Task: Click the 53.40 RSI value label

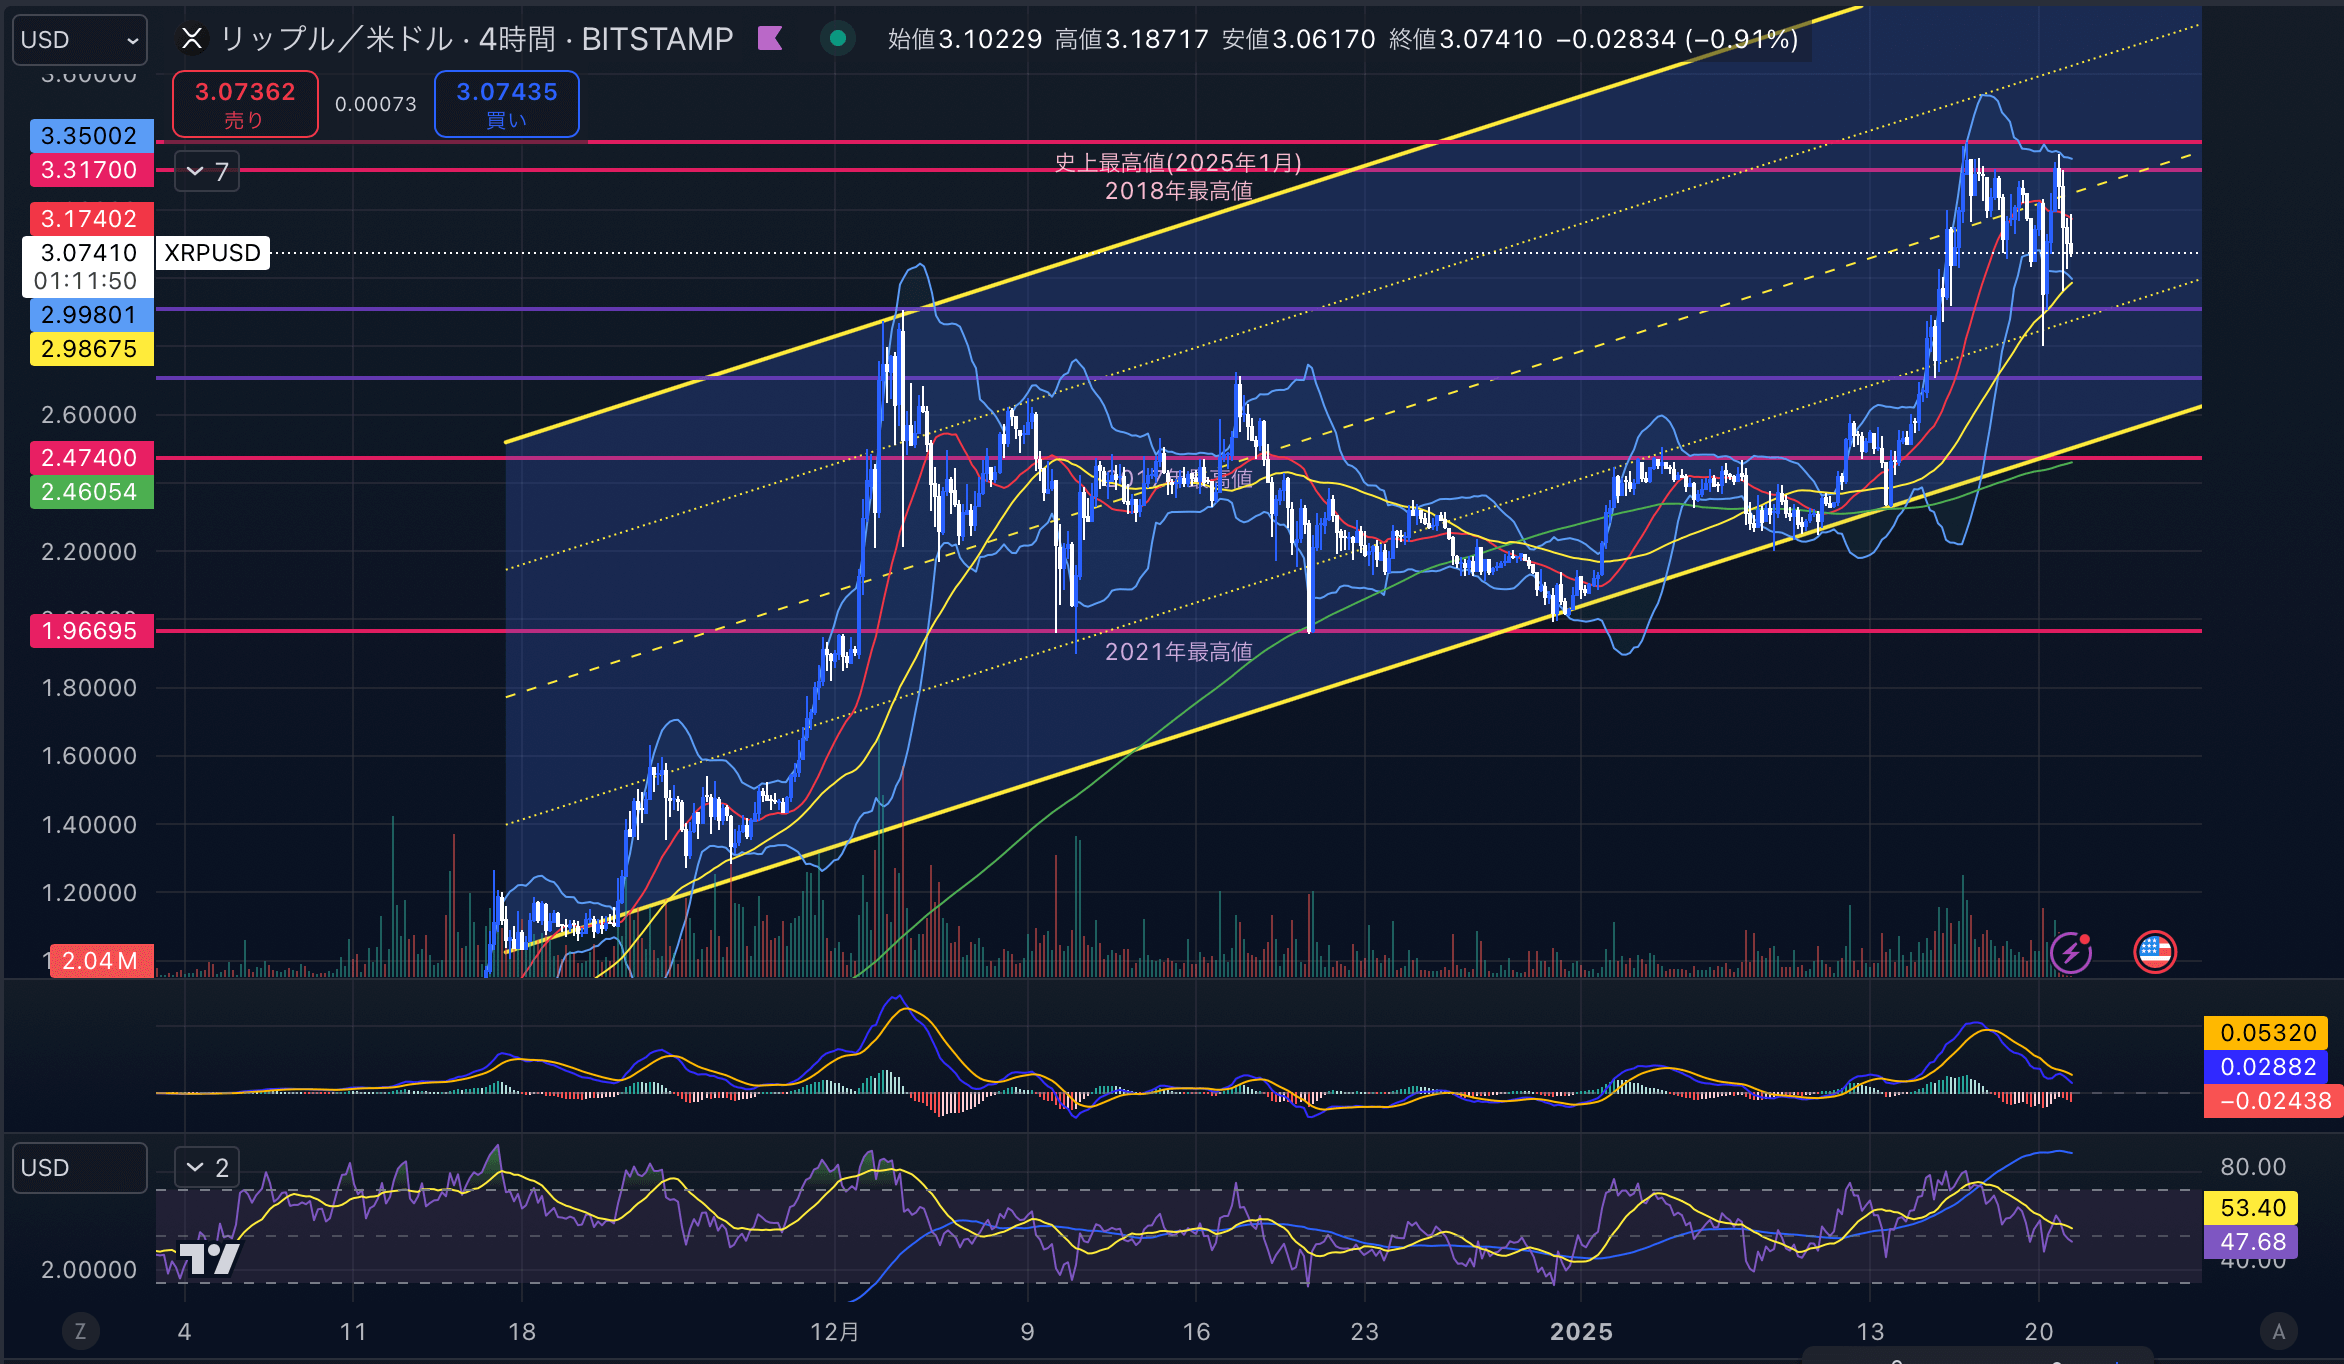Action: tap(2252, 1208)
